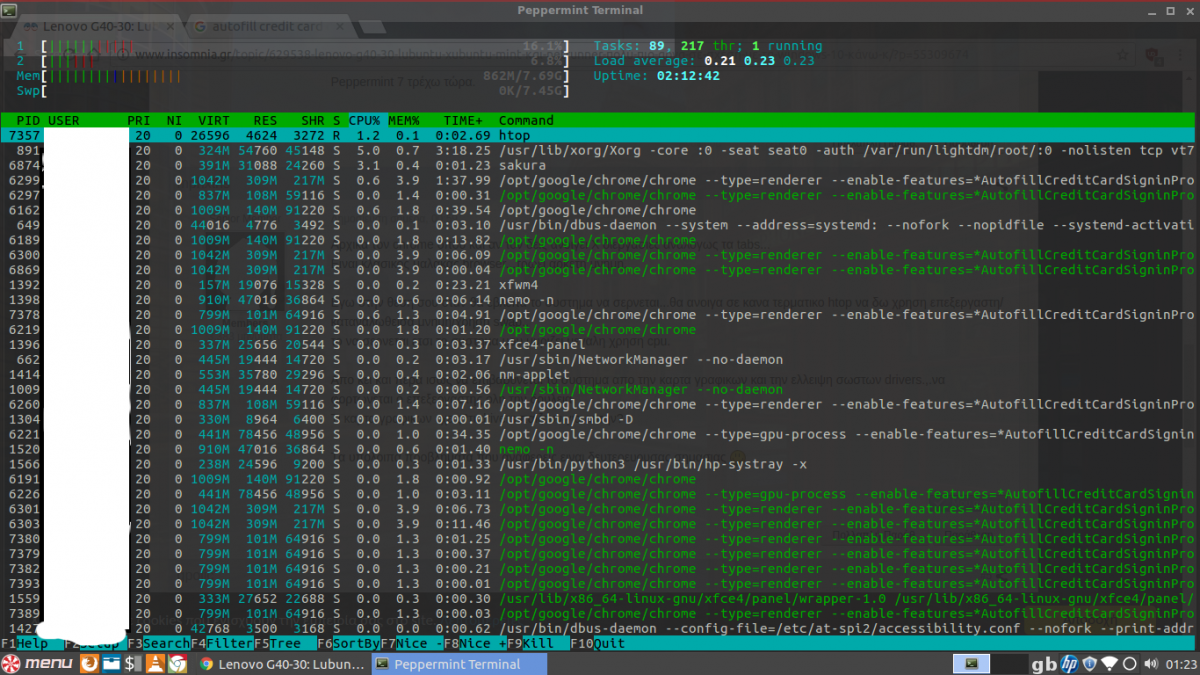Select the Xorg process row PID 891
The image size is (1200, 675).
pos(600,150)
